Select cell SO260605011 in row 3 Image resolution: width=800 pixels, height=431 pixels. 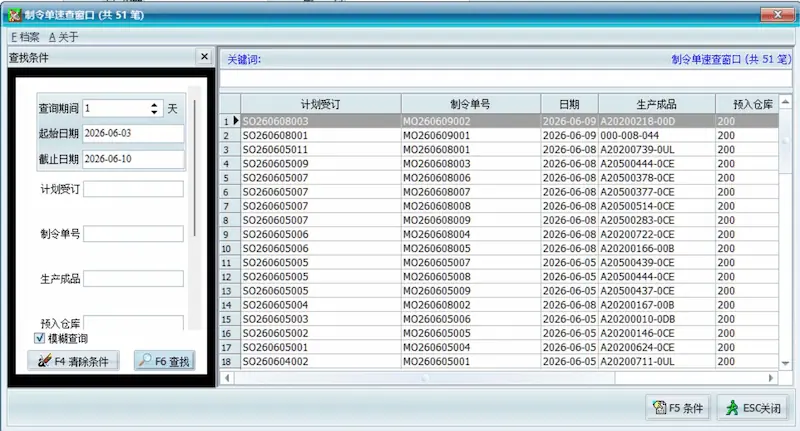(x=321, y=149)
